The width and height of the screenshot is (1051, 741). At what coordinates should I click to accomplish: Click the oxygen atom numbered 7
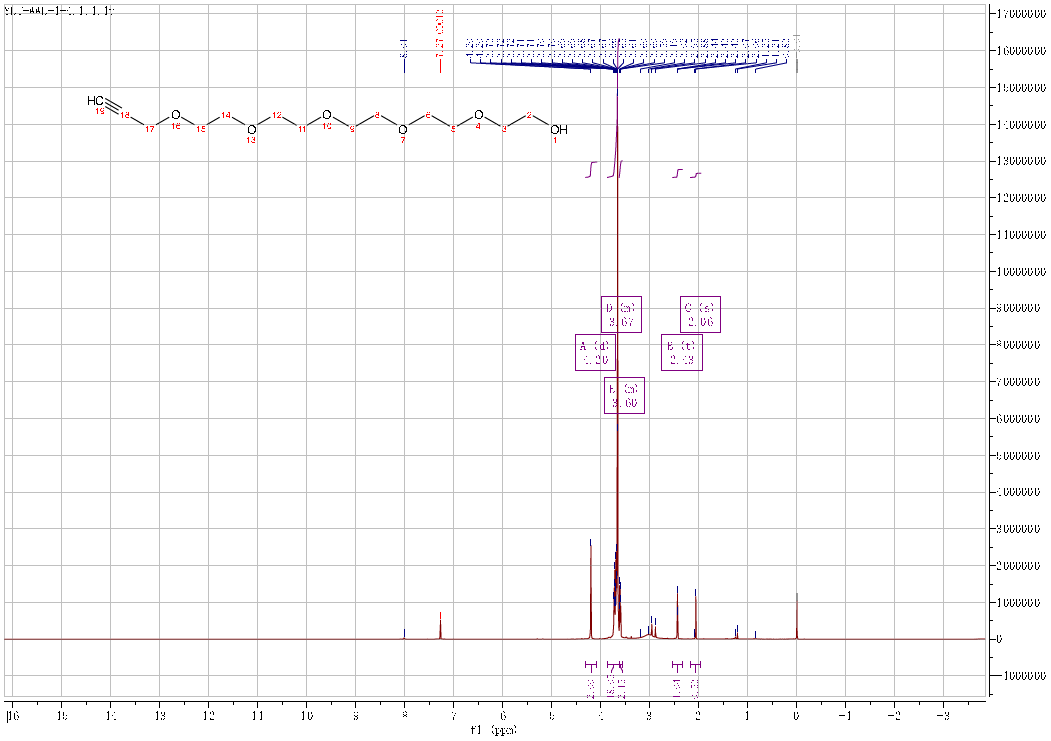pyautogui.click(x=403, y=129)
